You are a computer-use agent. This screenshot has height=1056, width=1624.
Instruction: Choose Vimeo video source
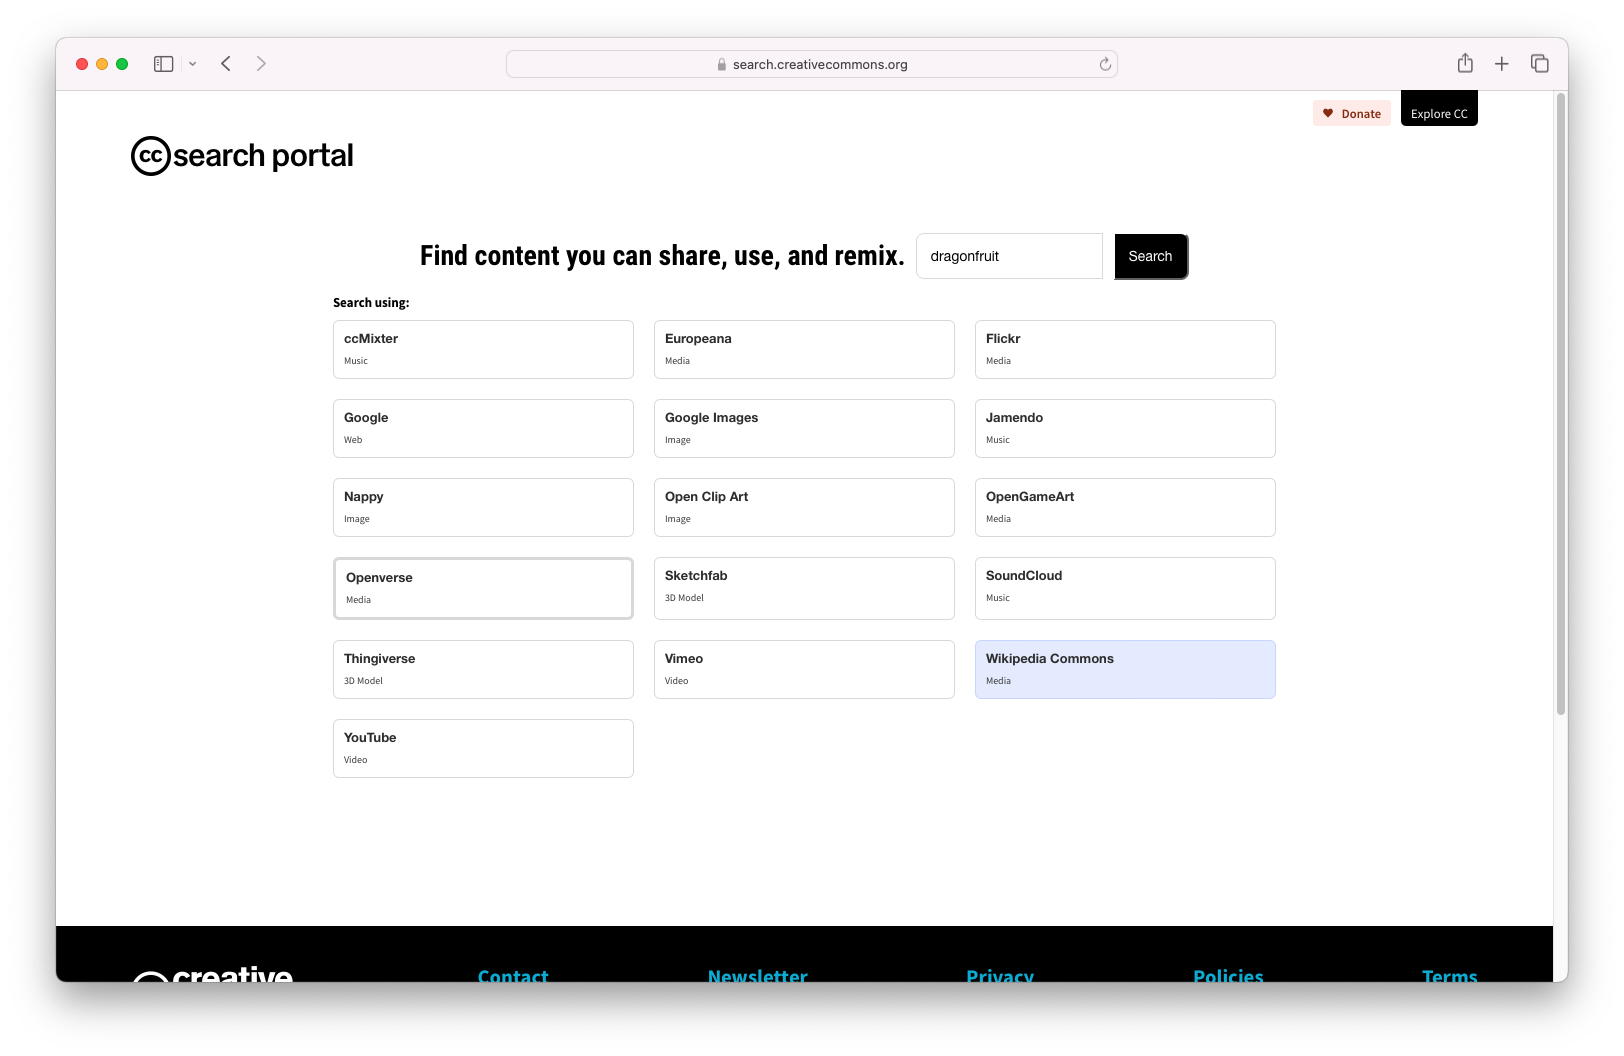pyautogui.click(x=804, y=669)
